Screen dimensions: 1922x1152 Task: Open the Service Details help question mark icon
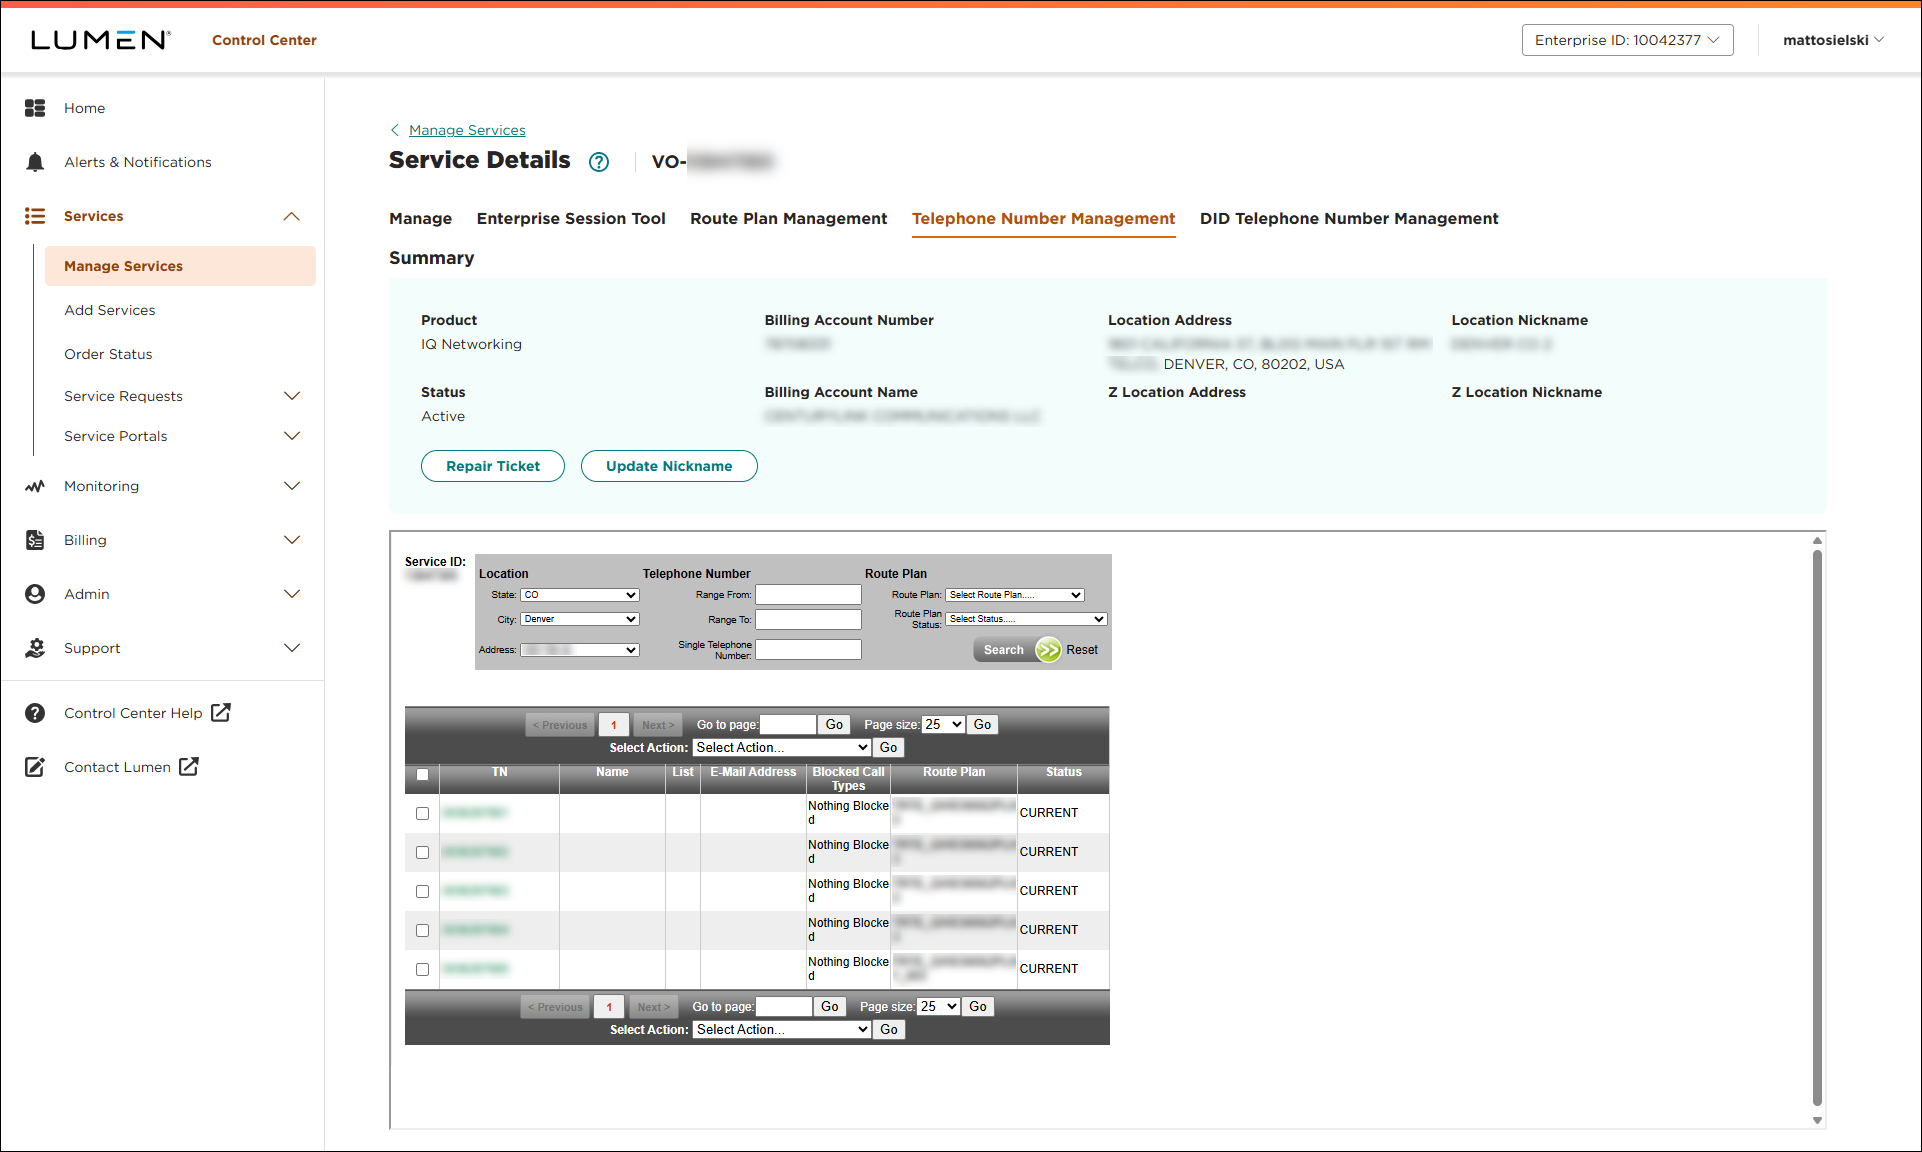tap(598, 162)
